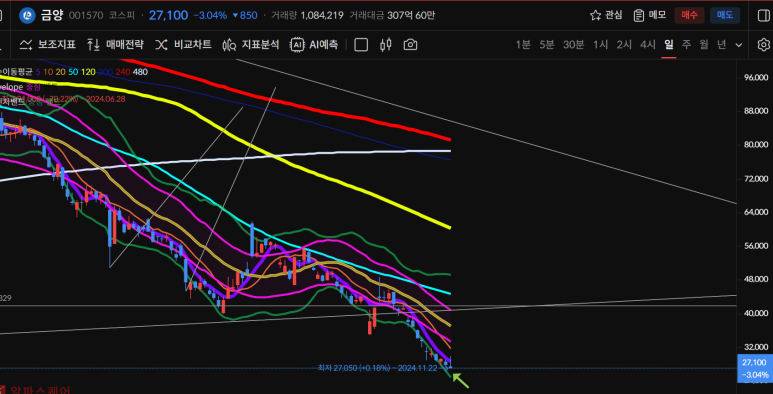
Task: Toggle the red 240-day moving average label
Action: pos(123,72)
